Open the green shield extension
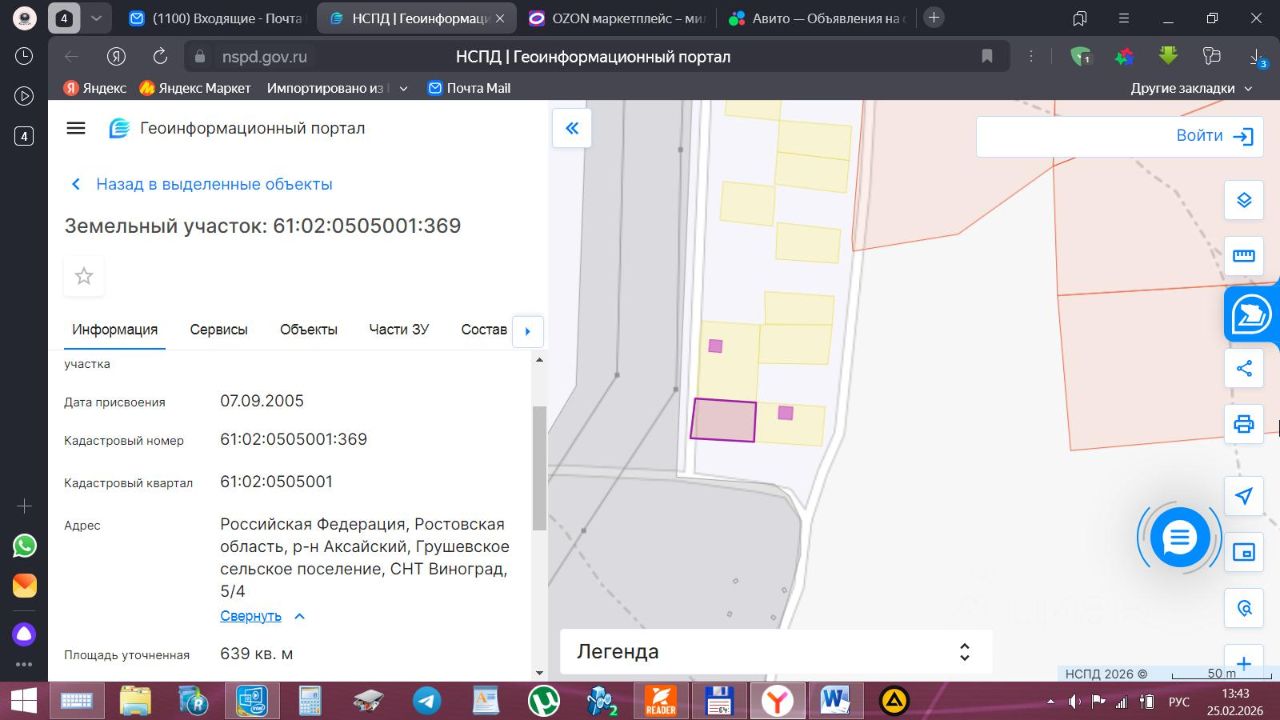 (x=1081, y=56)
